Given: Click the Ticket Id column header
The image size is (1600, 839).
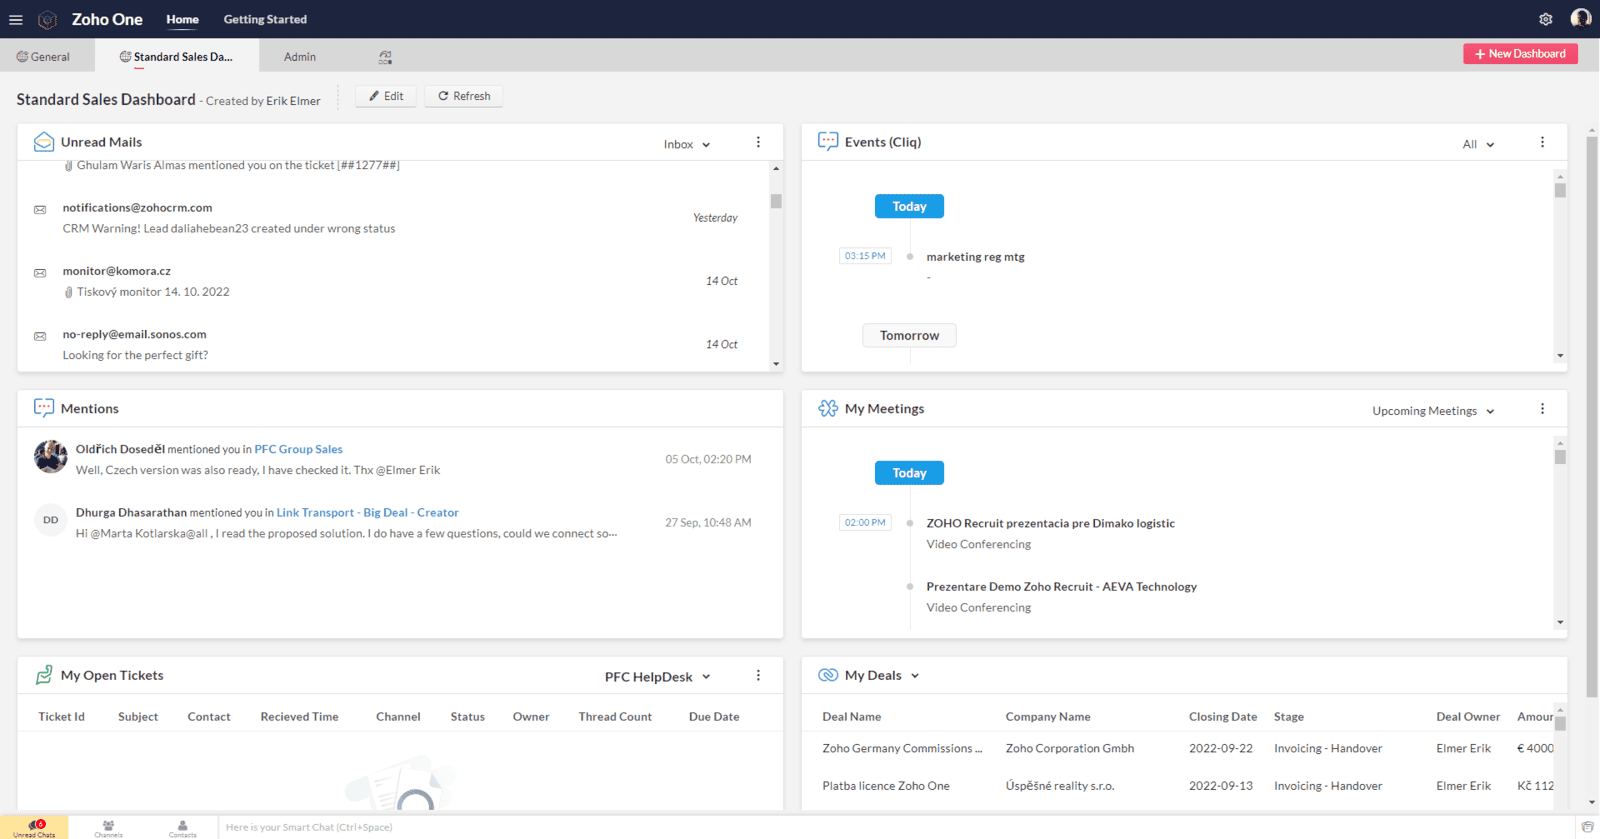Looking at the screenshot, I should pos(61,717).
